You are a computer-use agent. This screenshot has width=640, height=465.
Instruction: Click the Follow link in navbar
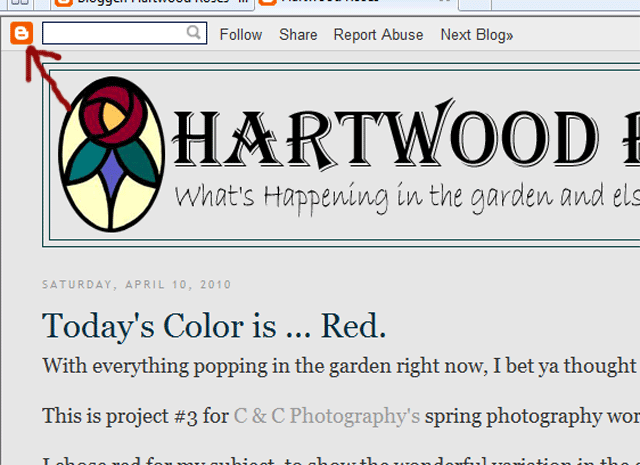click(x=241, y=35)
